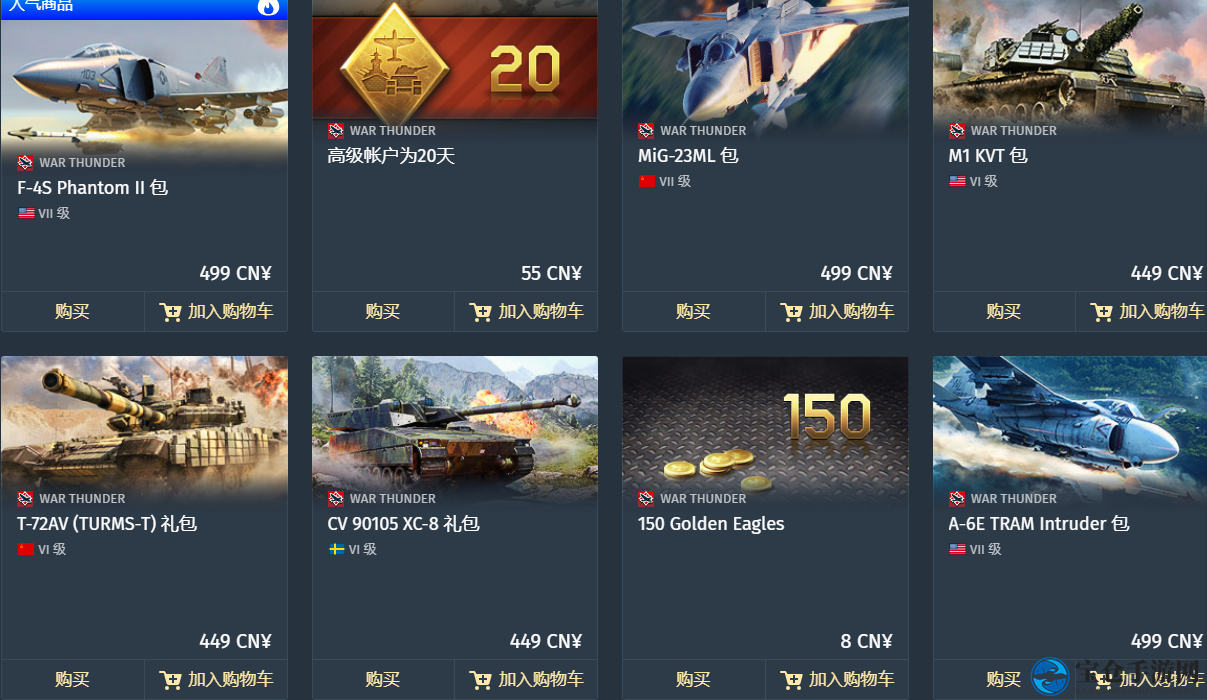Click the flame icon on popular items banner
The width and height of the screenshot is (1207, 700).
[268, 7]
